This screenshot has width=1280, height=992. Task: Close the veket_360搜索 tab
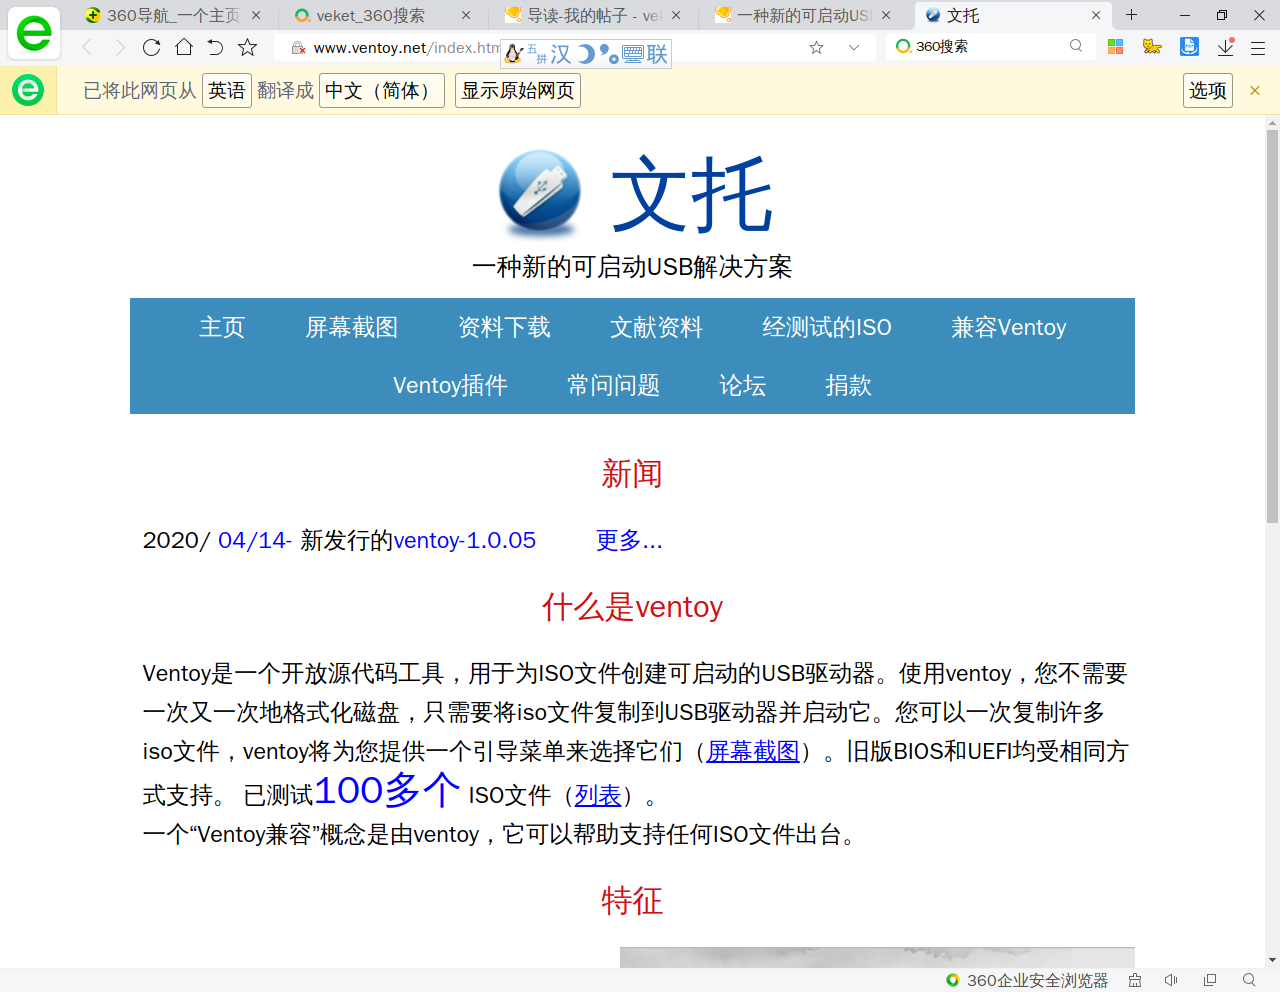coord(466,15)
